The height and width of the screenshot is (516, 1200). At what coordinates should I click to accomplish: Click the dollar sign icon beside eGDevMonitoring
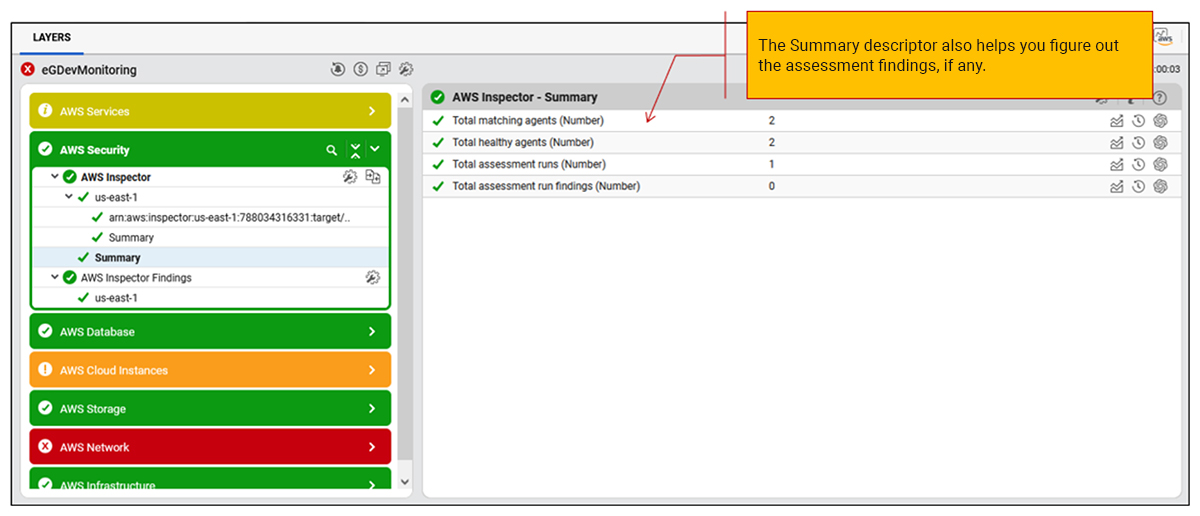pyautogui.click(x=361, y=70)
